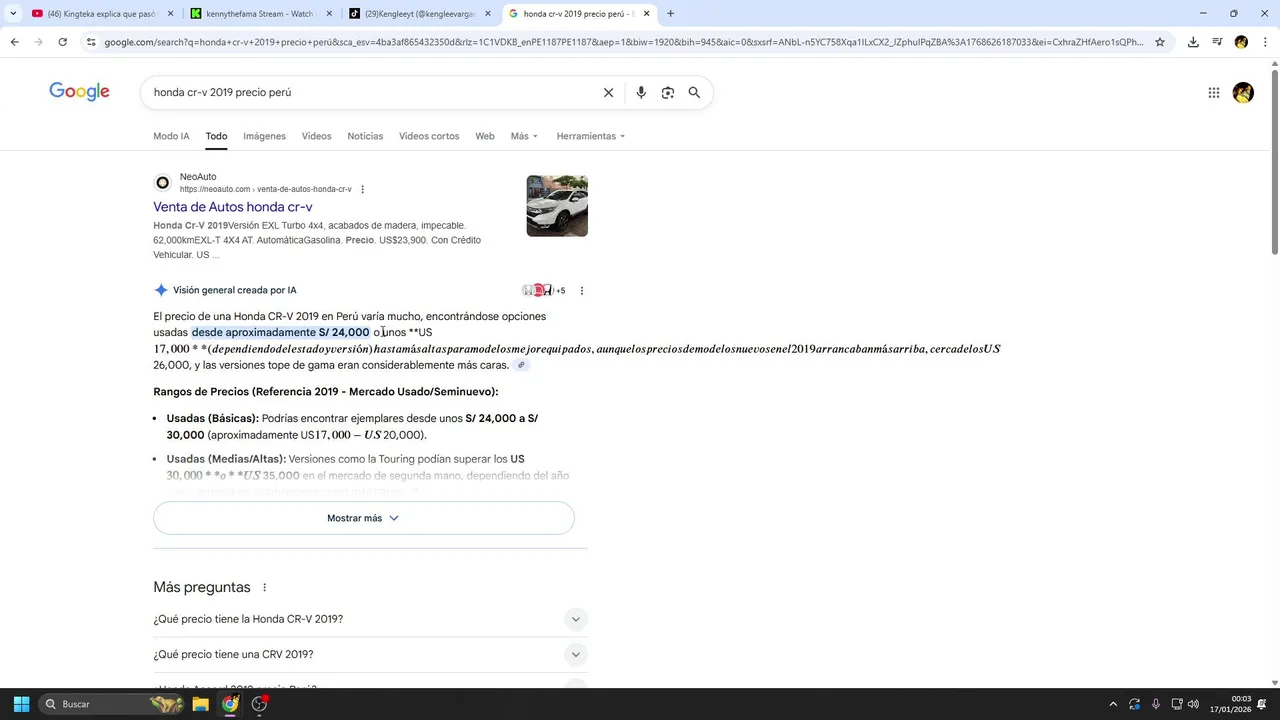Image resolution: width=1280 pixels, height=720 pixels.
Task: Click the microphone icon in system tray
Action: (x=1156, y=704)
